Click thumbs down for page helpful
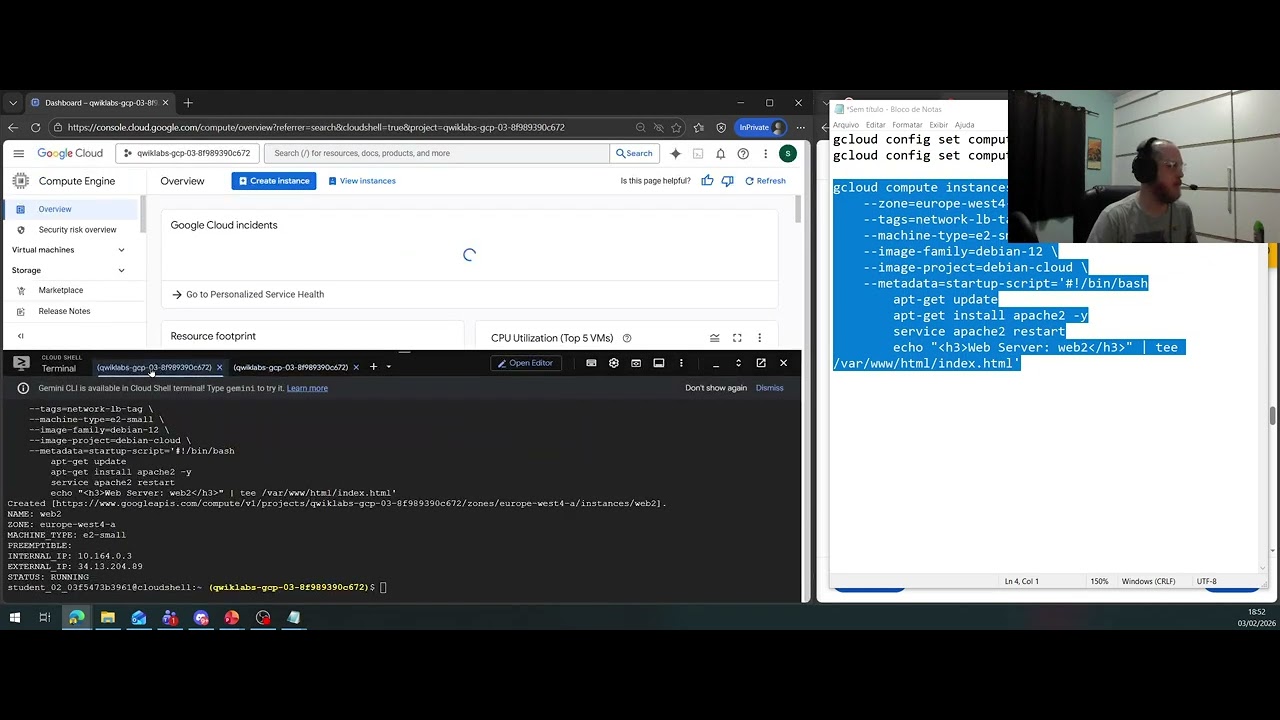 pyautogui.click(x=727, y=181)
